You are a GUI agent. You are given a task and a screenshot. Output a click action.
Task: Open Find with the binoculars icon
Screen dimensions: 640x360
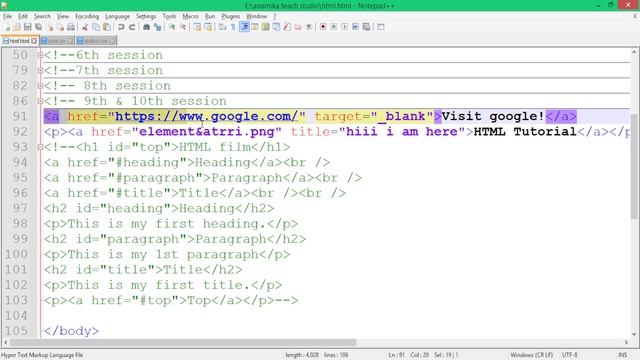146,27
